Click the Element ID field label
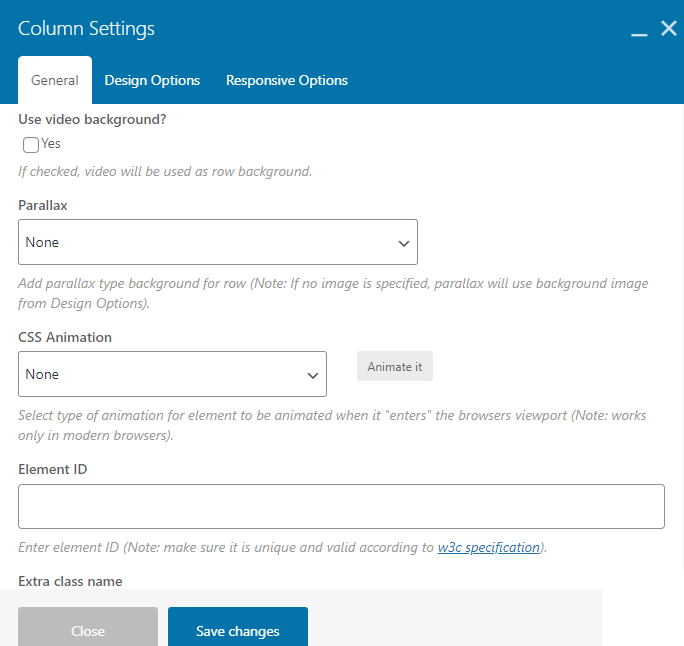The width and height of the screenshot is (684, 646). click(x=53, y=469)
